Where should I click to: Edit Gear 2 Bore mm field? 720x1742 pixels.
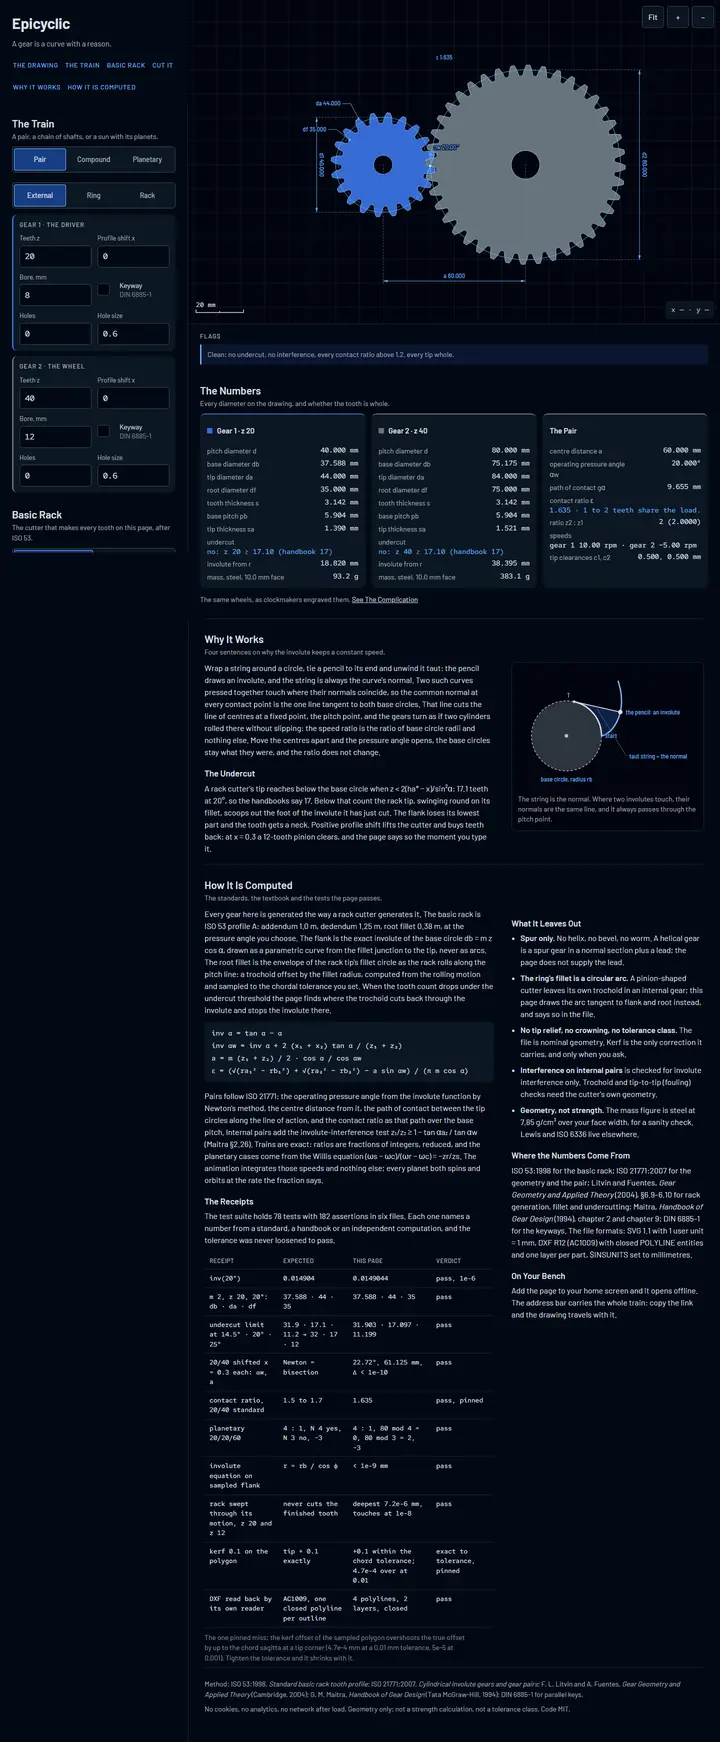pyautogui.click(x=55, y=437)
